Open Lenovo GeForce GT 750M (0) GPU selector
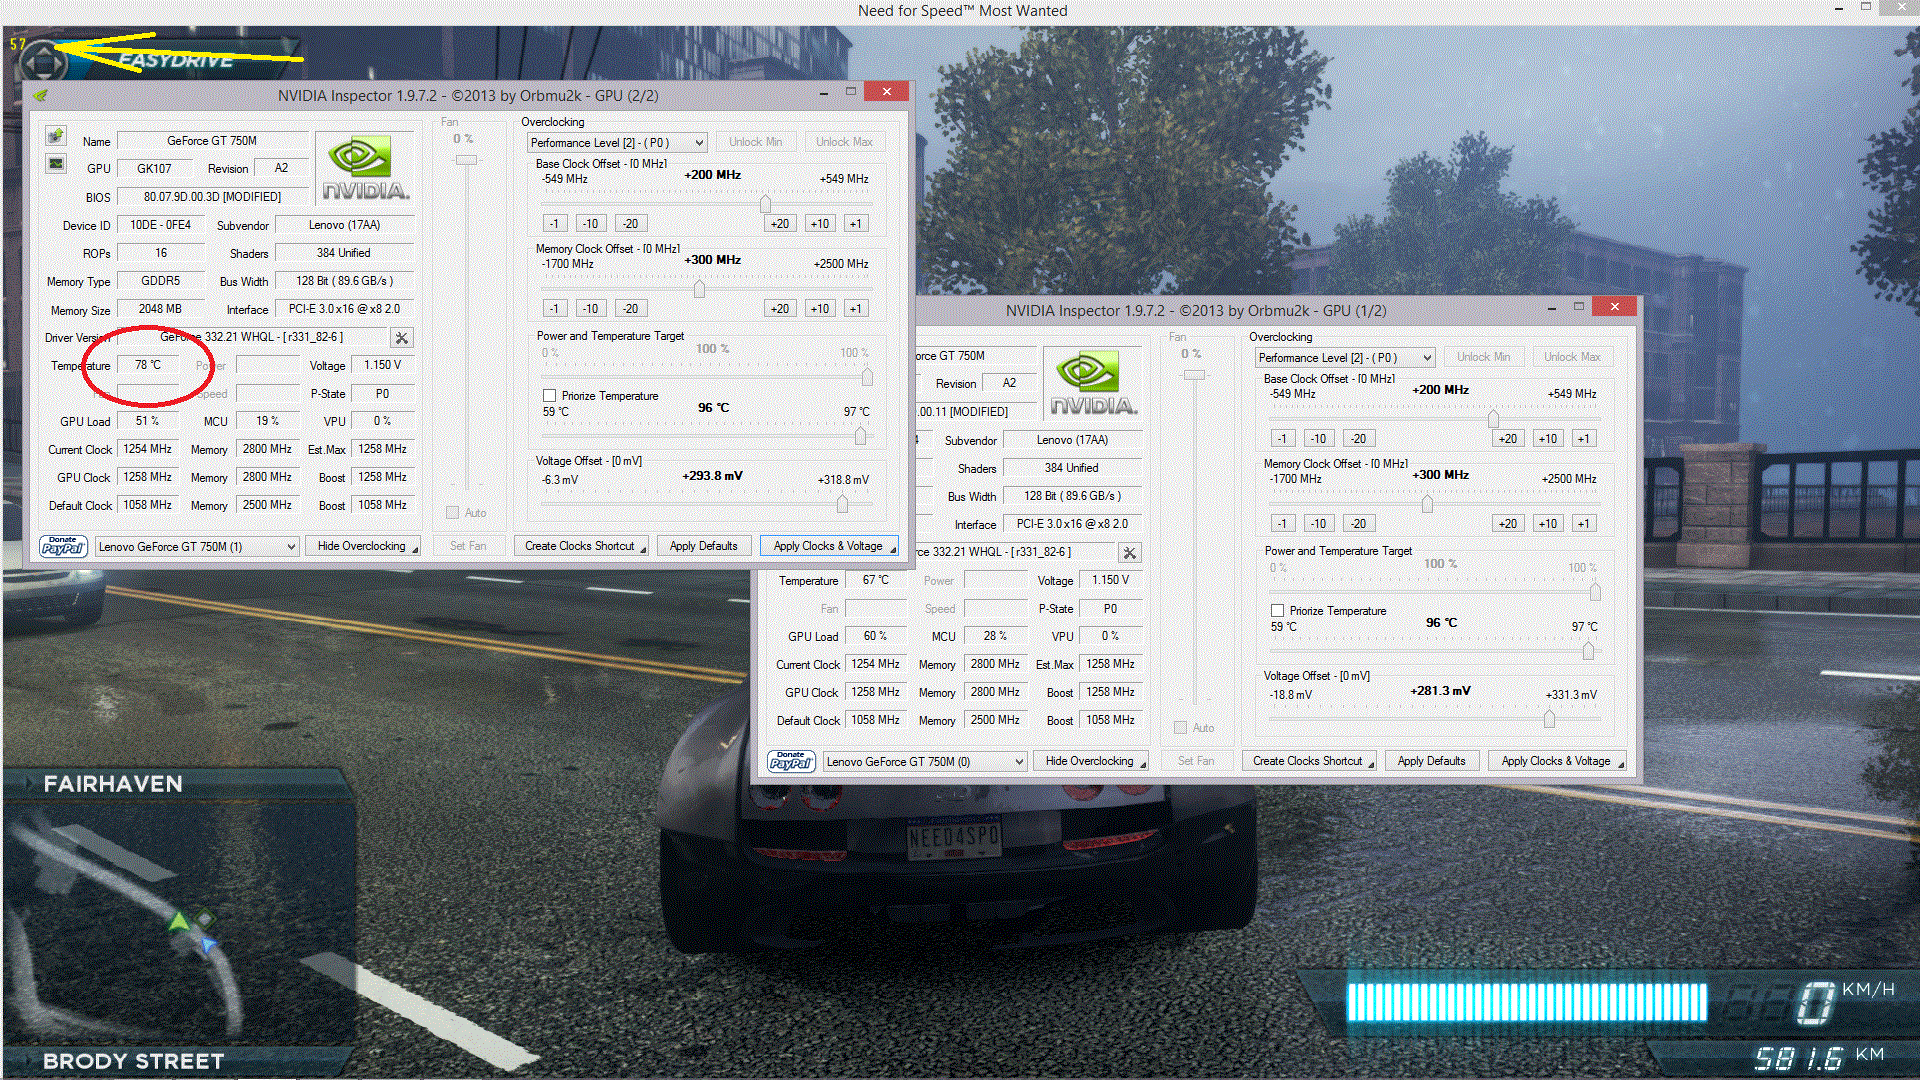 coord(925,762)
